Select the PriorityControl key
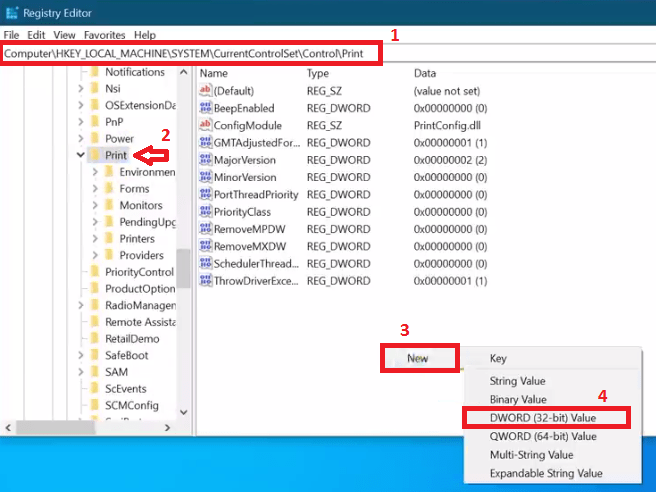656x492 pixels. 139,272
